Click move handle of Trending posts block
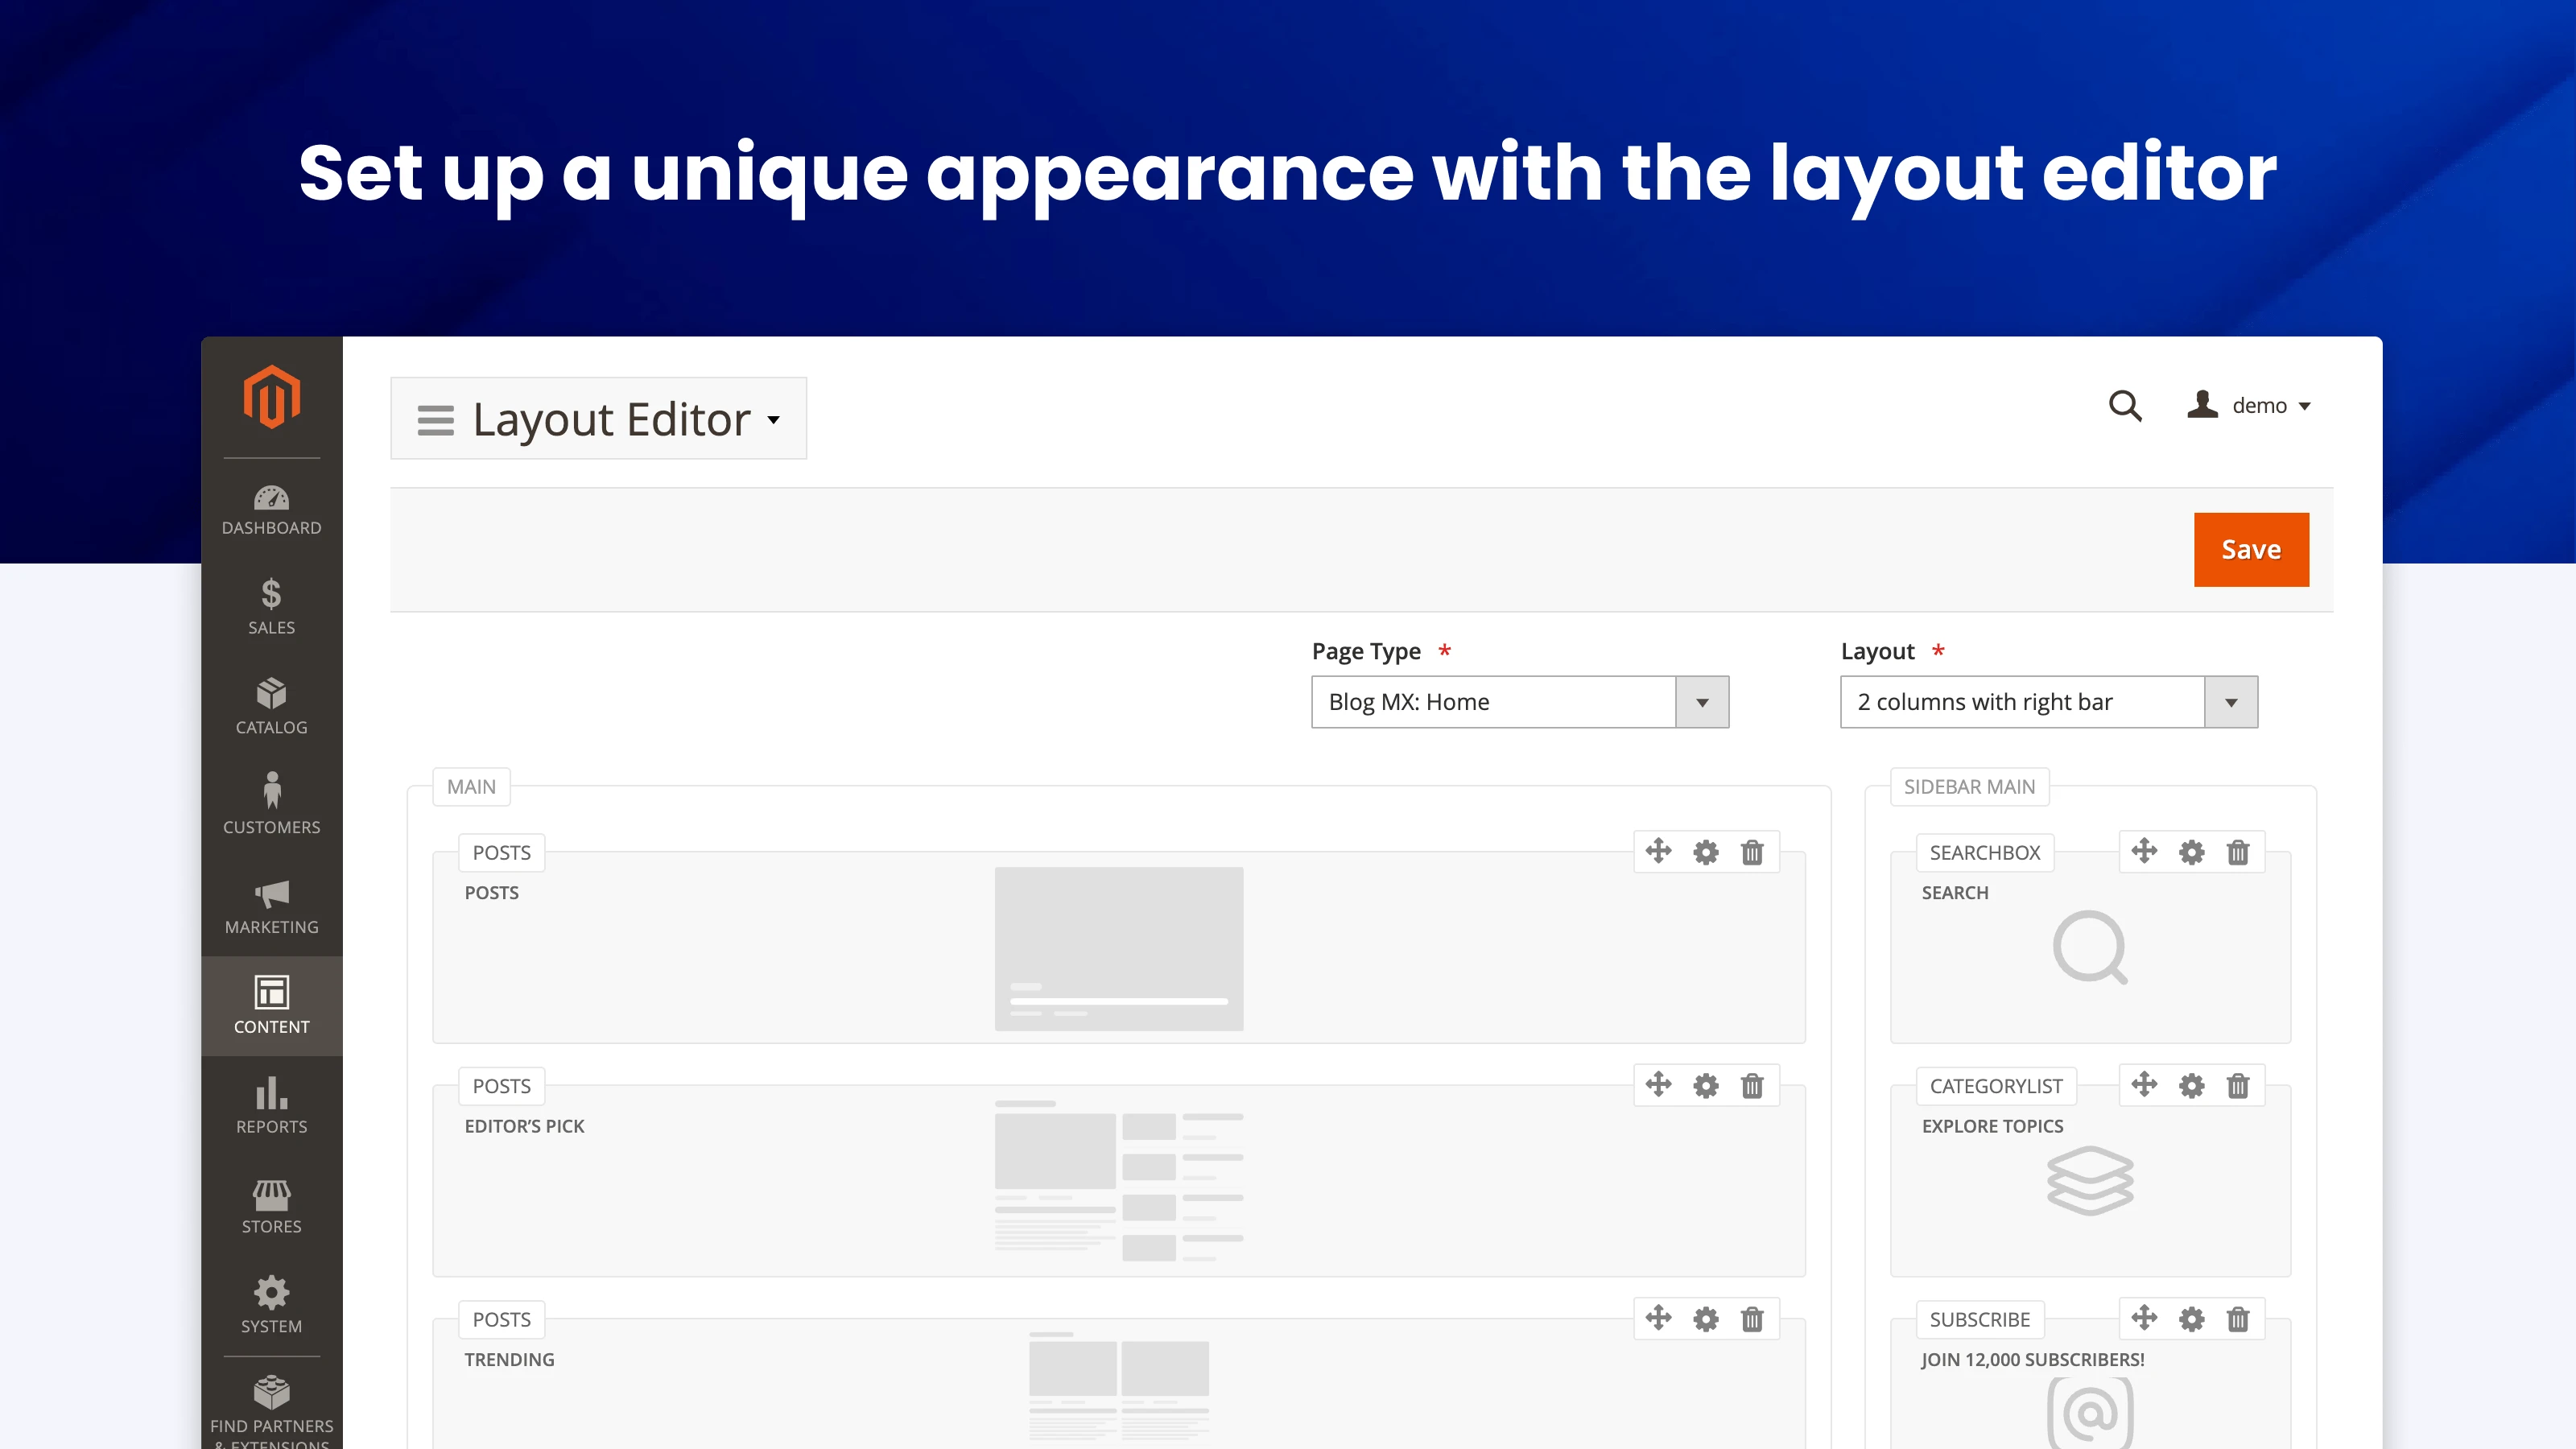Image resolution: width=2576 pixels, height=1449 pixels. pos(1658,1318)
